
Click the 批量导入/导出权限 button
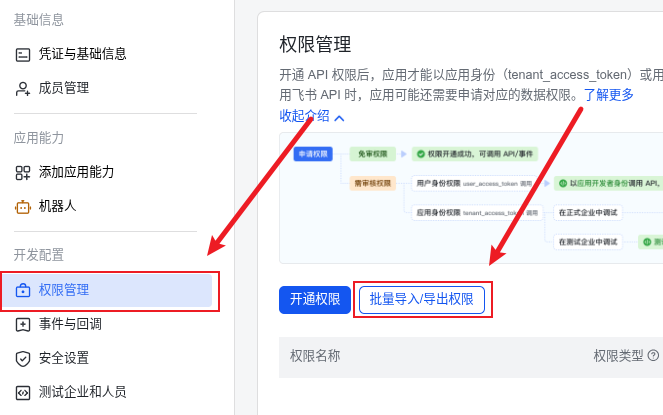421,299
